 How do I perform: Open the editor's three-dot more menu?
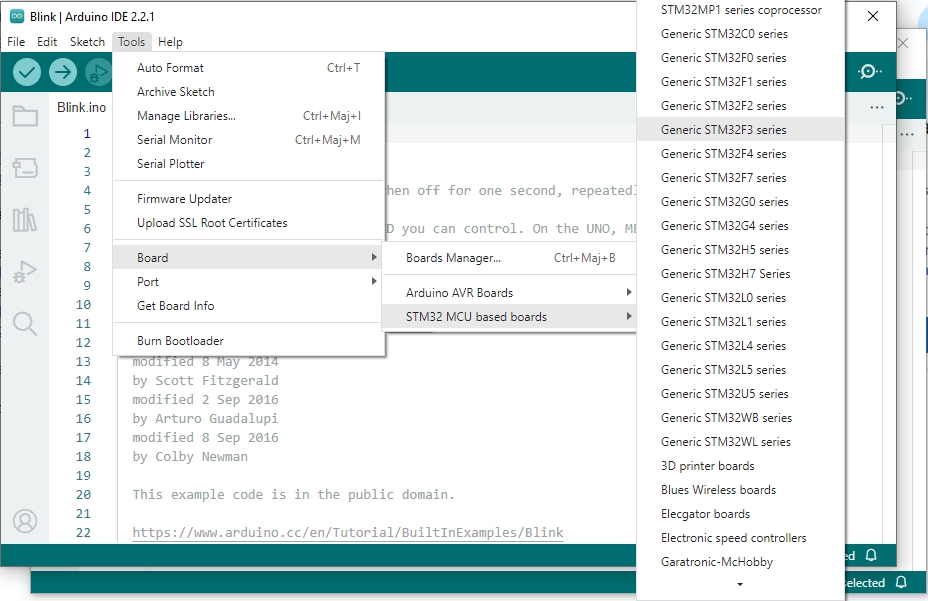point(877,107)
